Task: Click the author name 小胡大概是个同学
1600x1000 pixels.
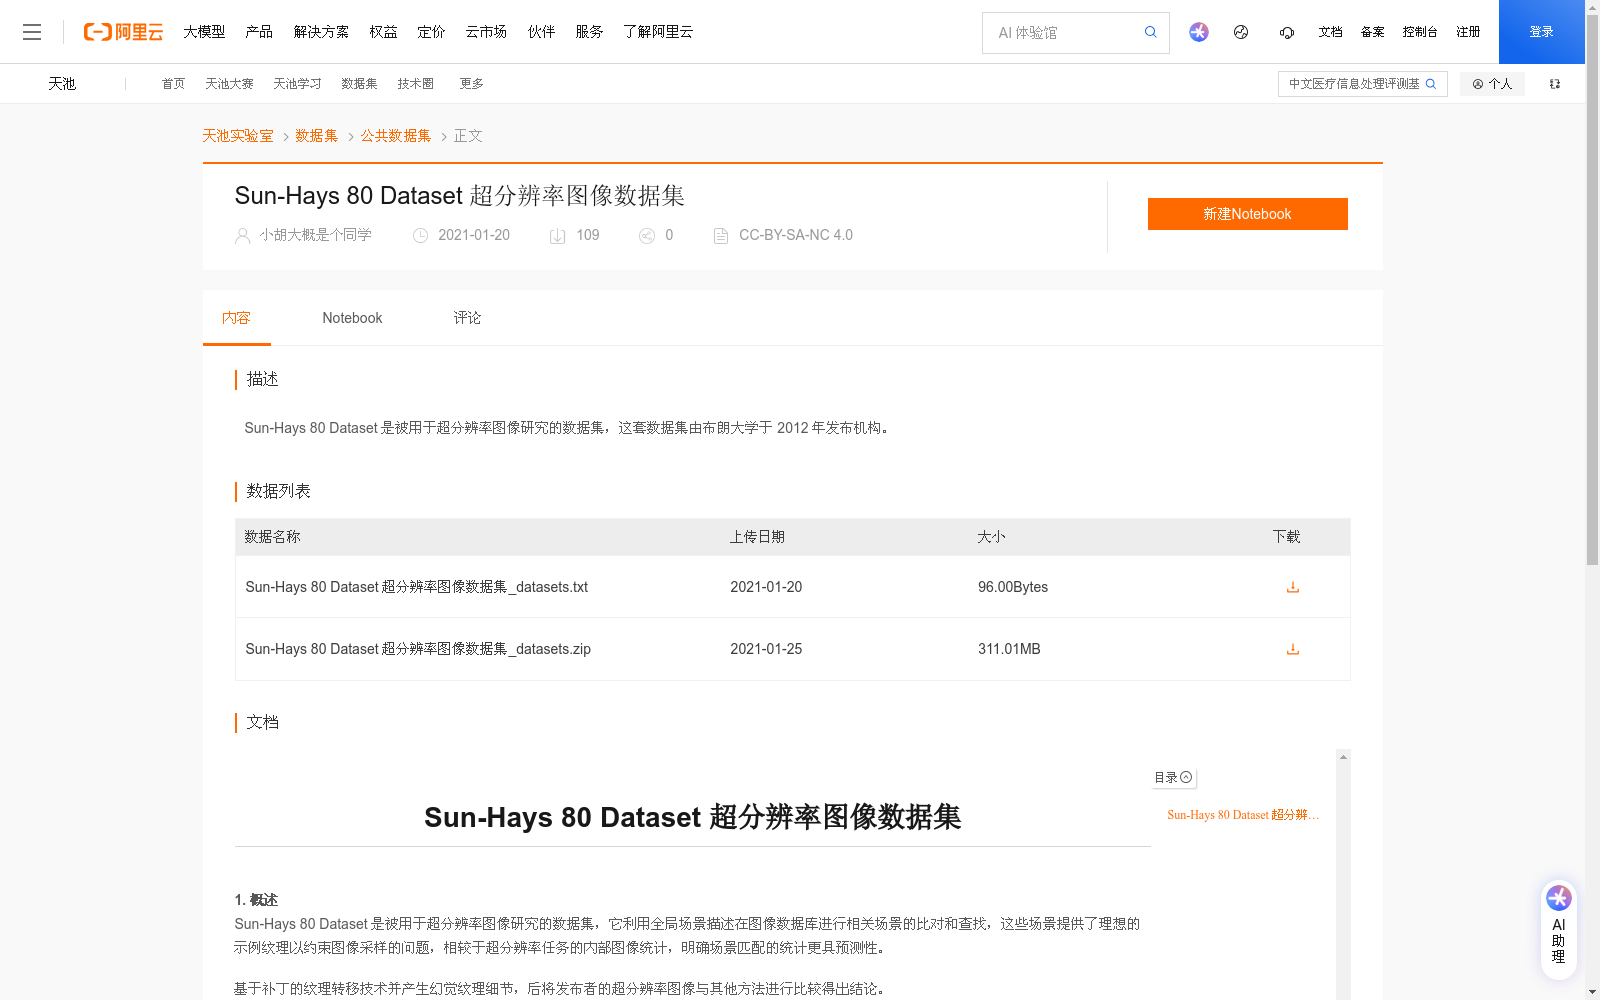Action: point(316,235)
